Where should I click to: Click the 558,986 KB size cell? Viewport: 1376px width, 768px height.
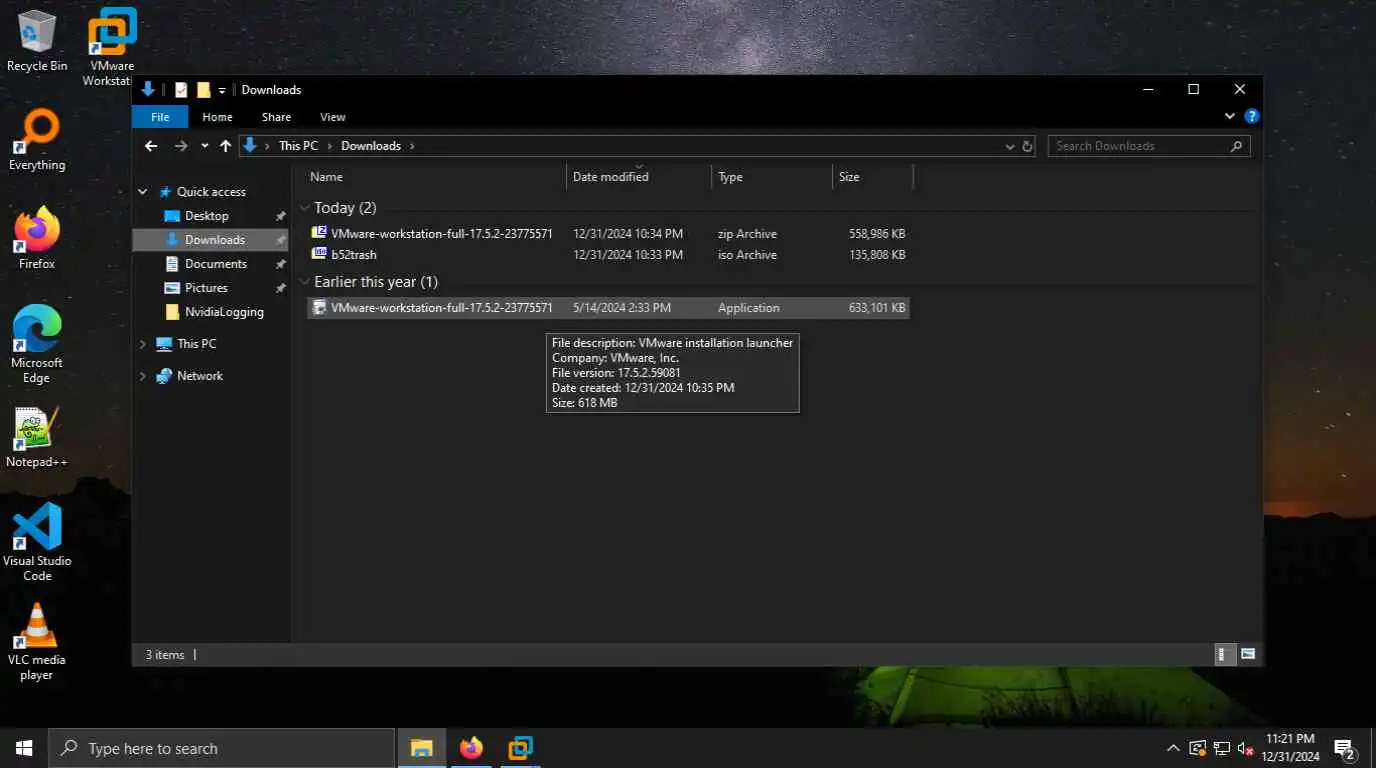(877, 234)
